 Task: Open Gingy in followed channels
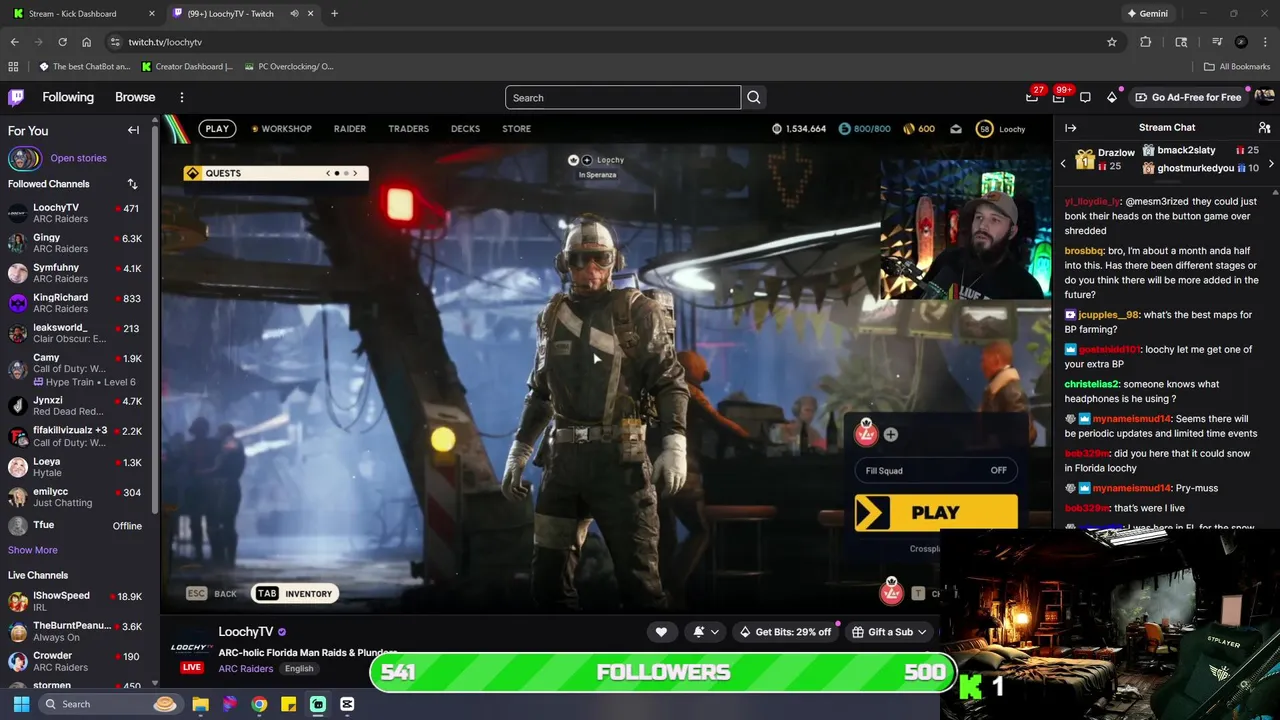click(x=75, y=243)
